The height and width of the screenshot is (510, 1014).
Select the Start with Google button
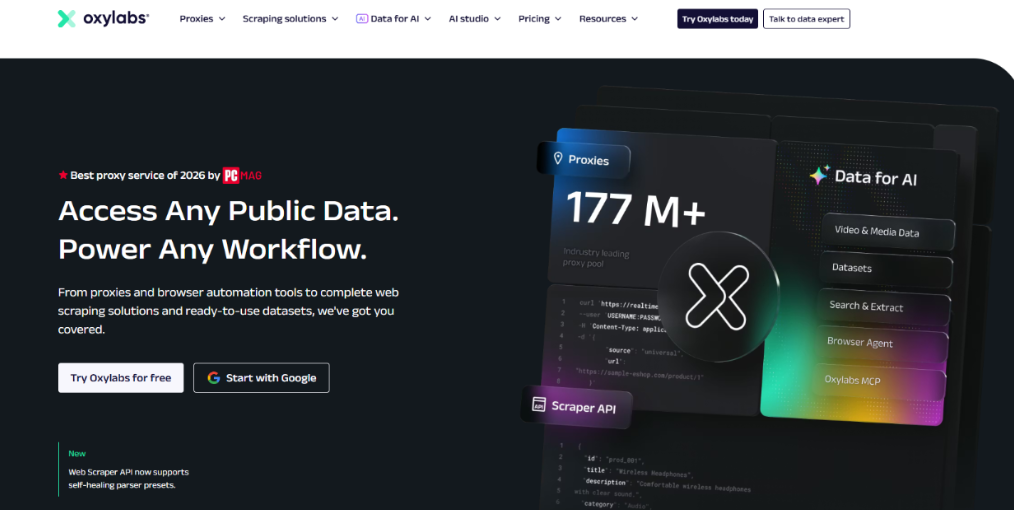click(x=261, y=378)
